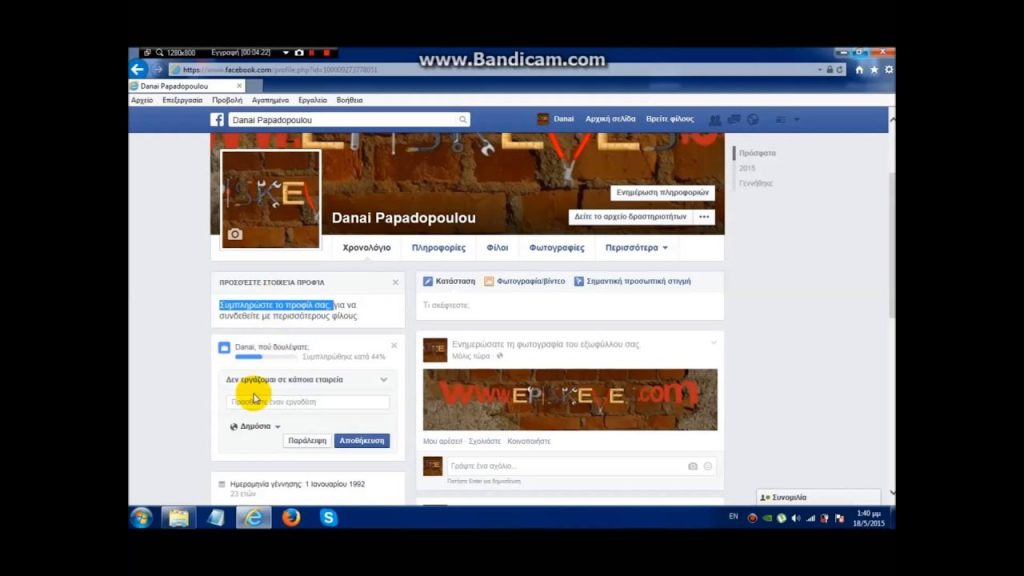
Task: Open the Συνομιλία chat bar
Action: [818, 497]
